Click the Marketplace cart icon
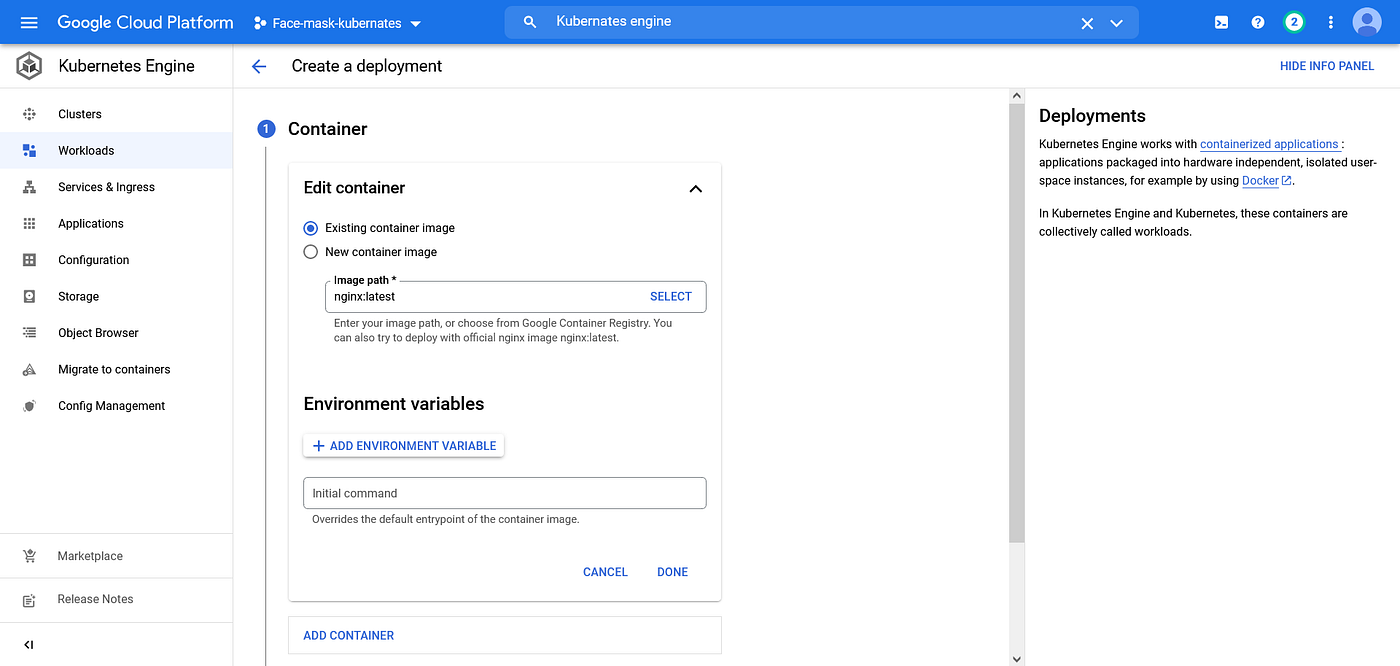This screenshot has width=1400, height=666. (29, 556)
